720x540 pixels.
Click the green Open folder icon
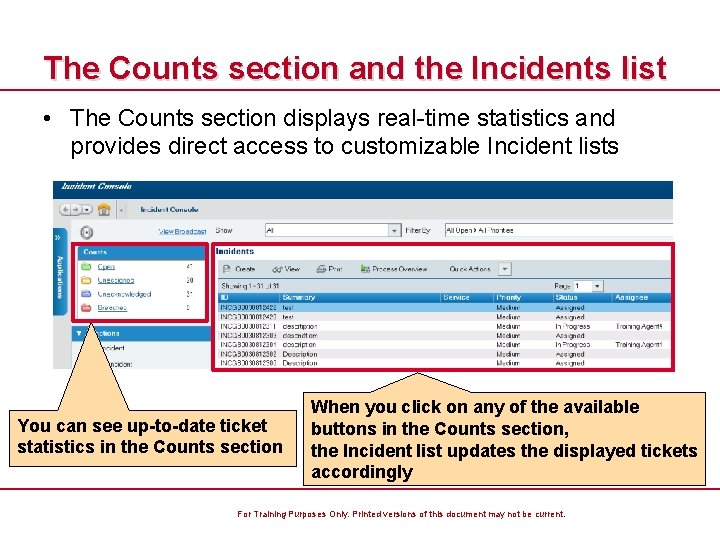coord(86,266)
